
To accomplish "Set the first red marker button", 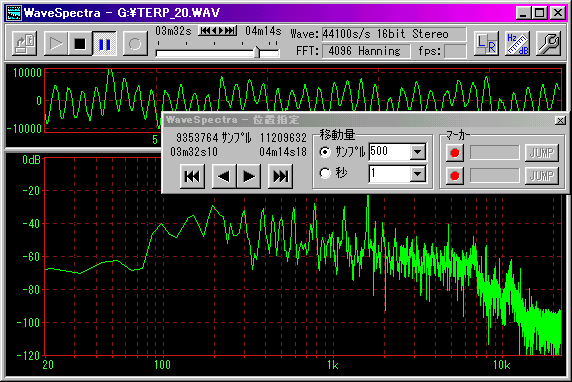I will [455, 153].
